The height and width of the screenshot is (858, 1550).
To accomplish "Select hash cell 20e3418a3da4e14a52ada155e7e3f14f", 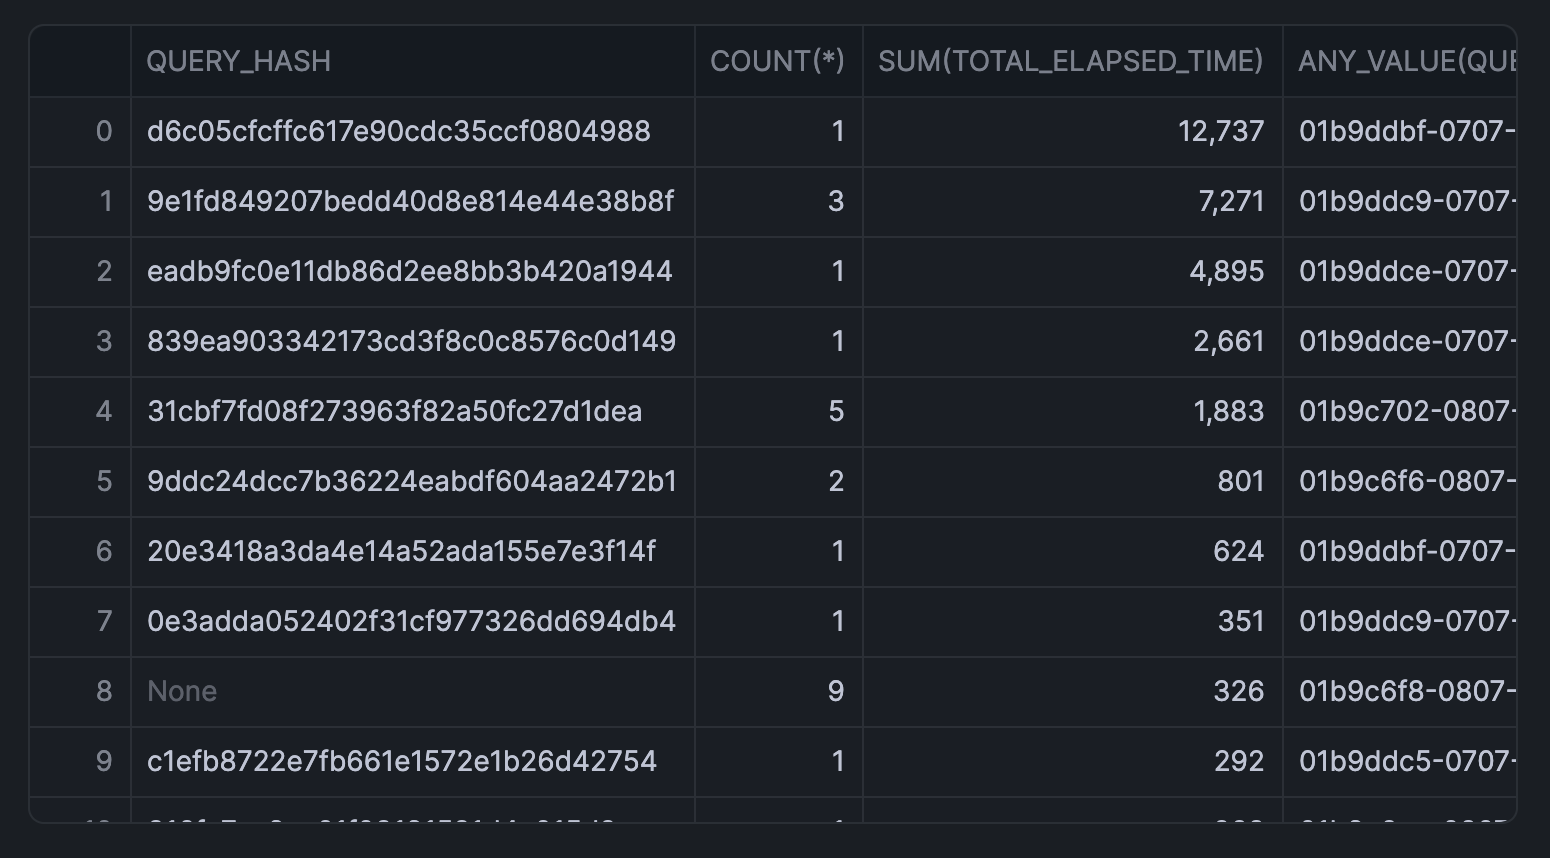I will [x=401, y=552].
